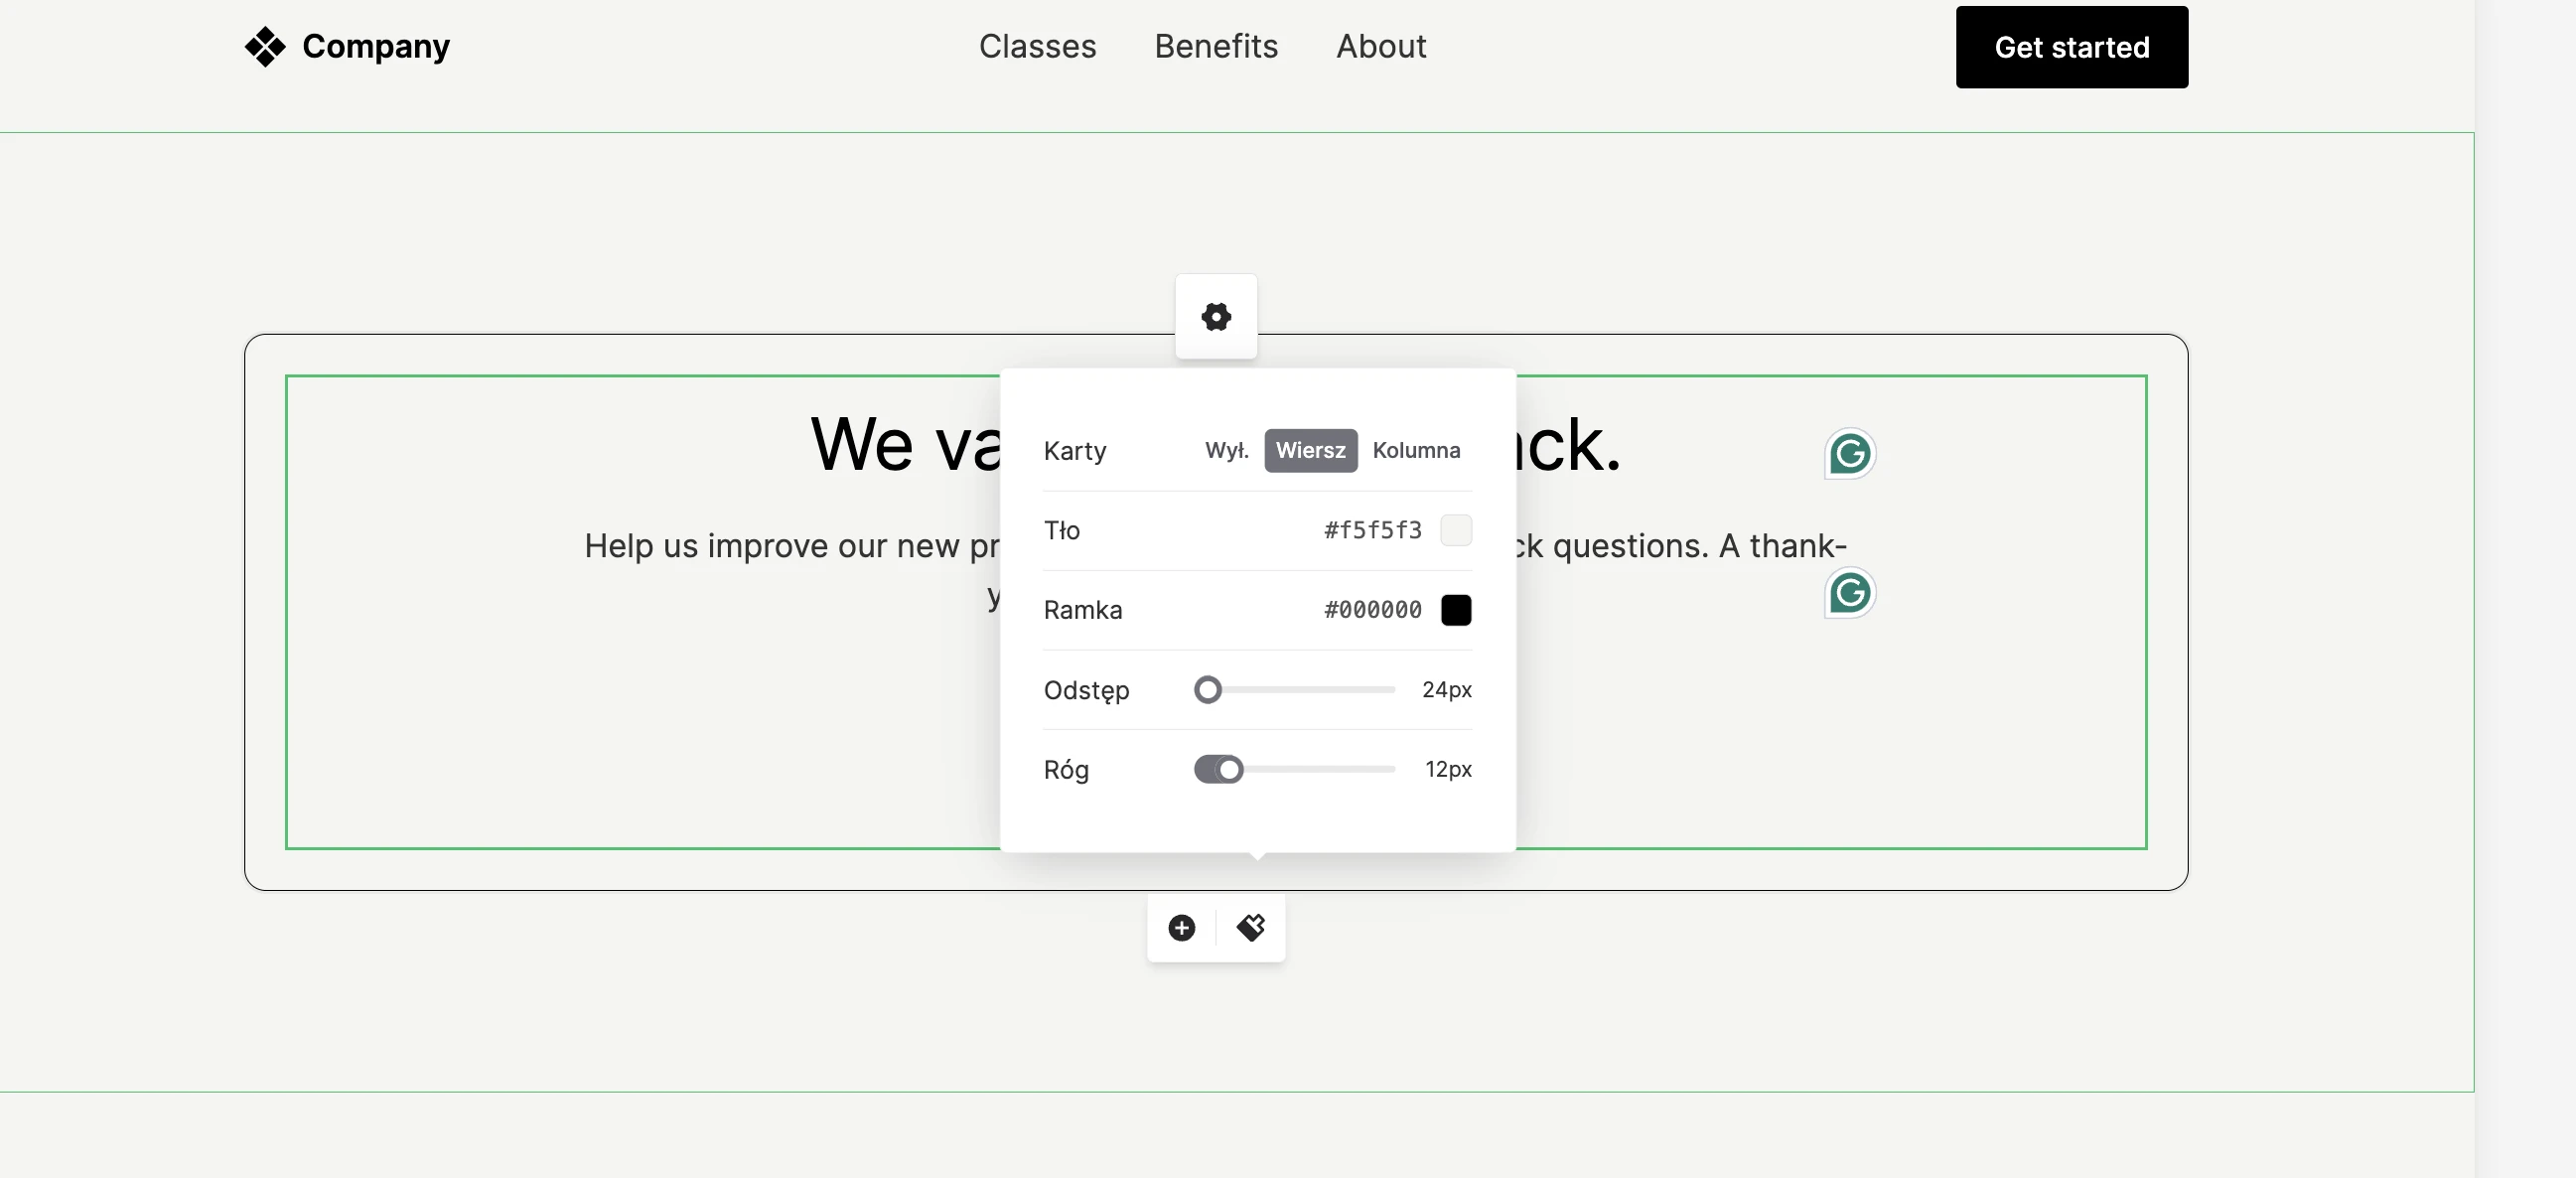The height and width of the screenshot is (1178, 2576).
Task: Open the Benefits nav item
Action: pos(1216,47)
